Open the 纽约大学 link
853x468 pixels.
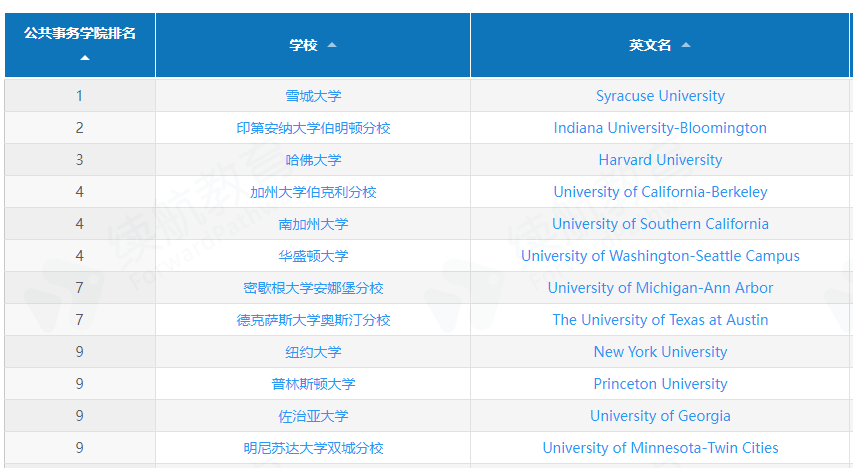[x=313, y=352]
